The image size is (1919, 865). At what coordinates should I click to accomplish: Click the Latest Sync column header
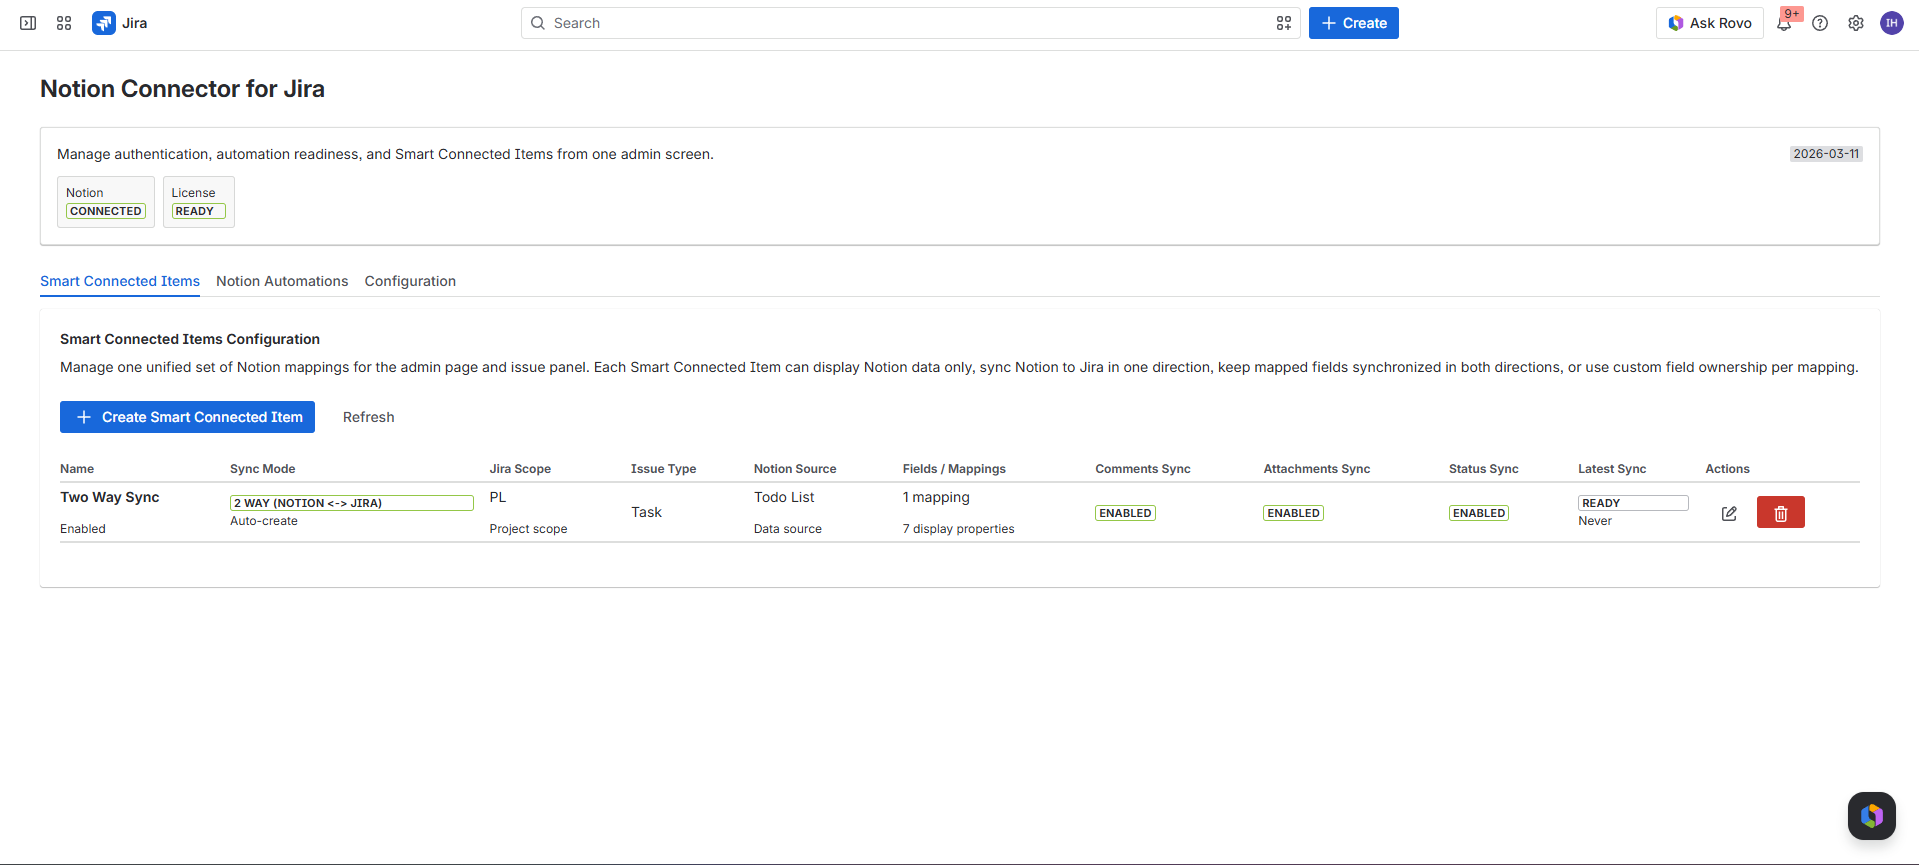pyautogui.click(x=1612, y=469)
